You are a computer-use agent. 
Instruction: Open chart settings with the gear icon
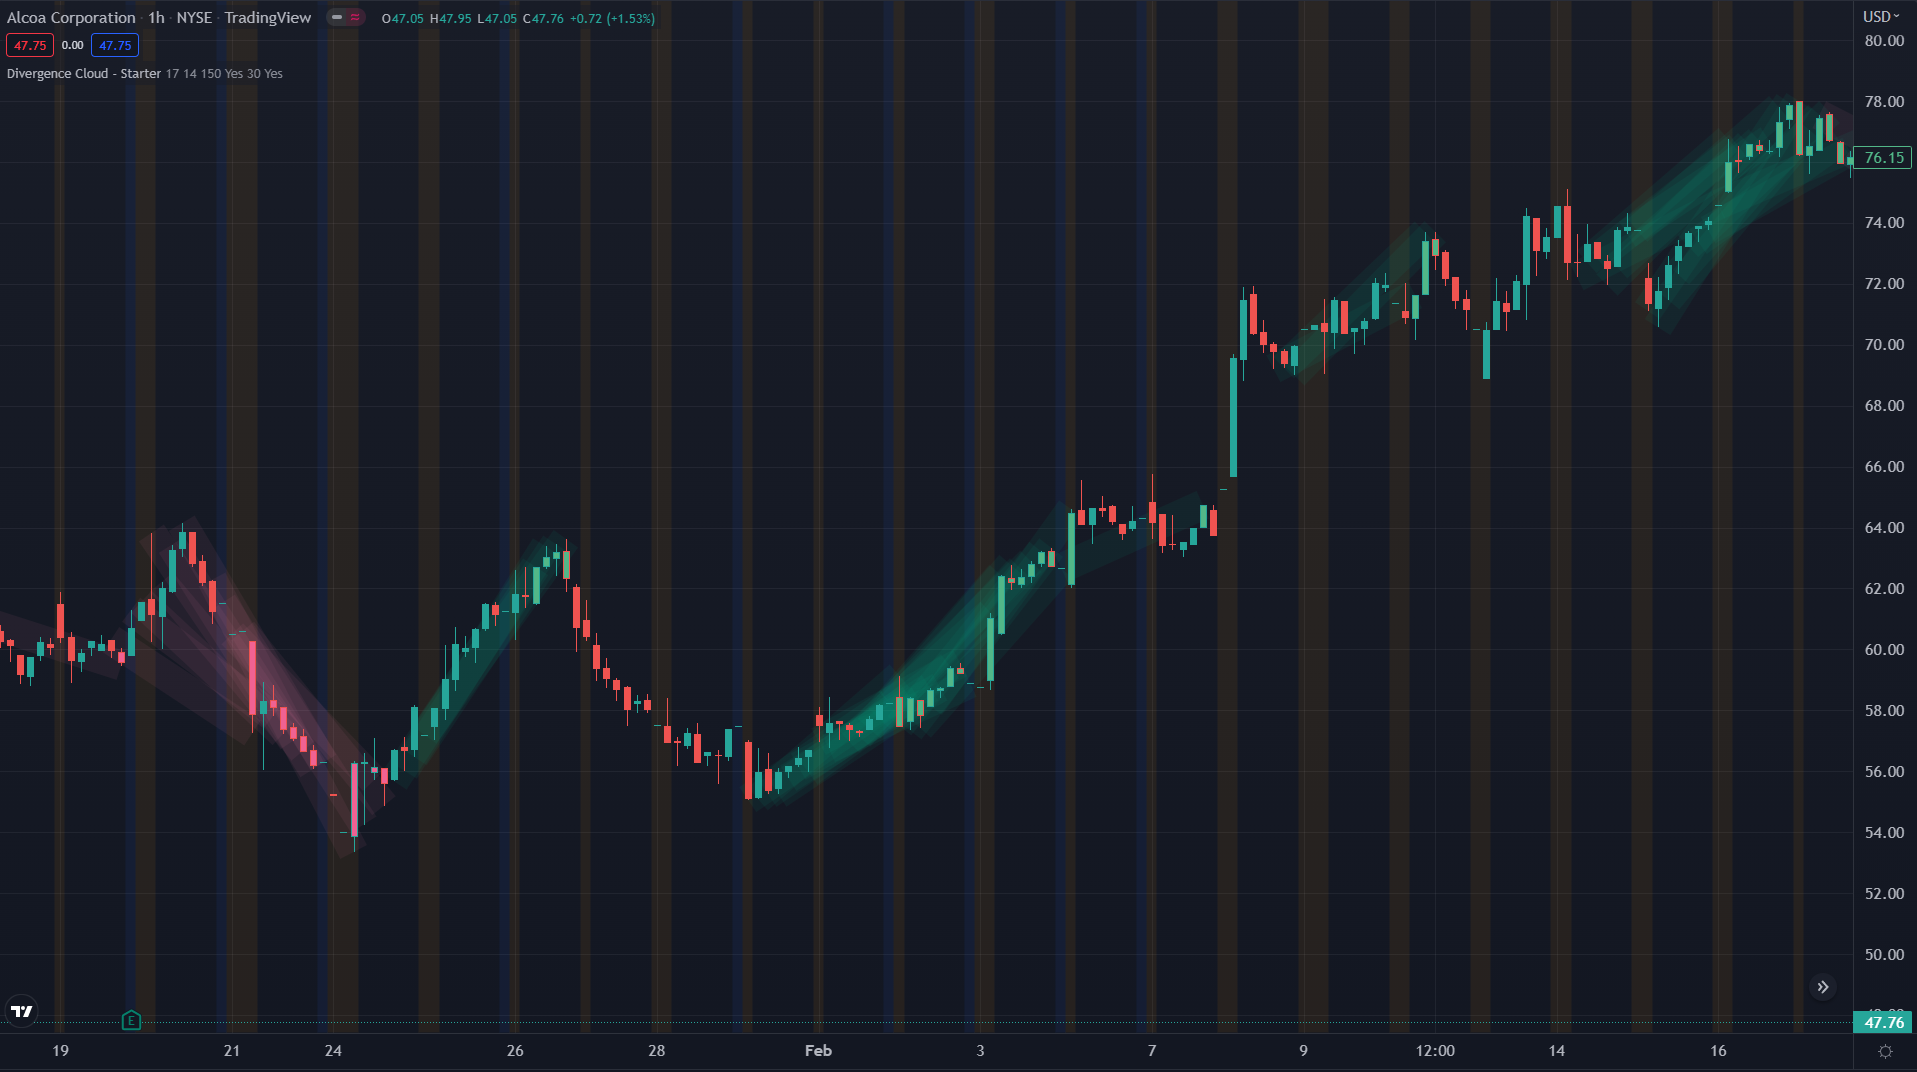pos(1886,1050)
